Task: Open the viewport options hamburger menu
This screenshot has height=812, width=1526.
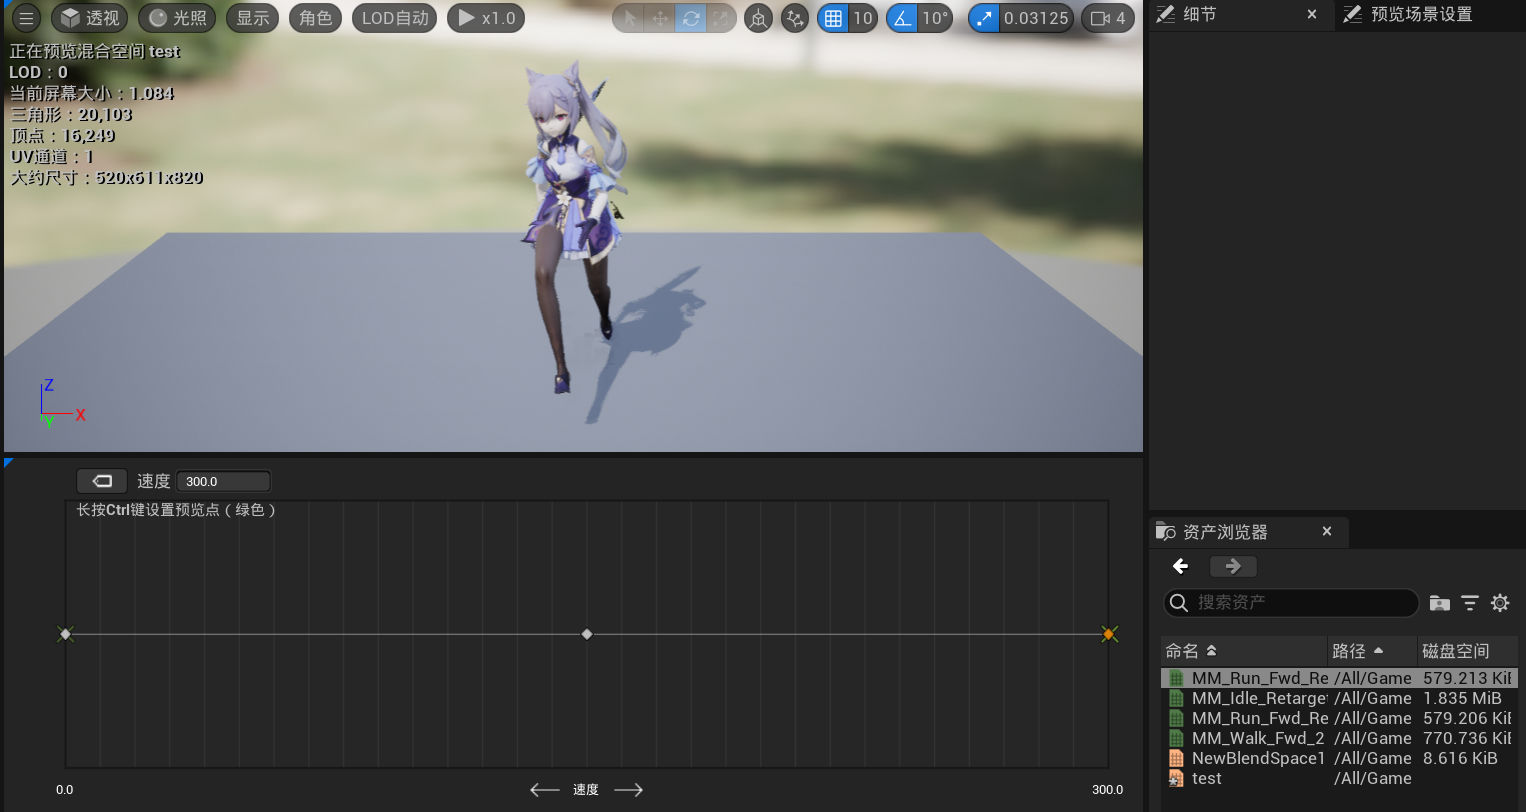Action: (x=26, y=18)
